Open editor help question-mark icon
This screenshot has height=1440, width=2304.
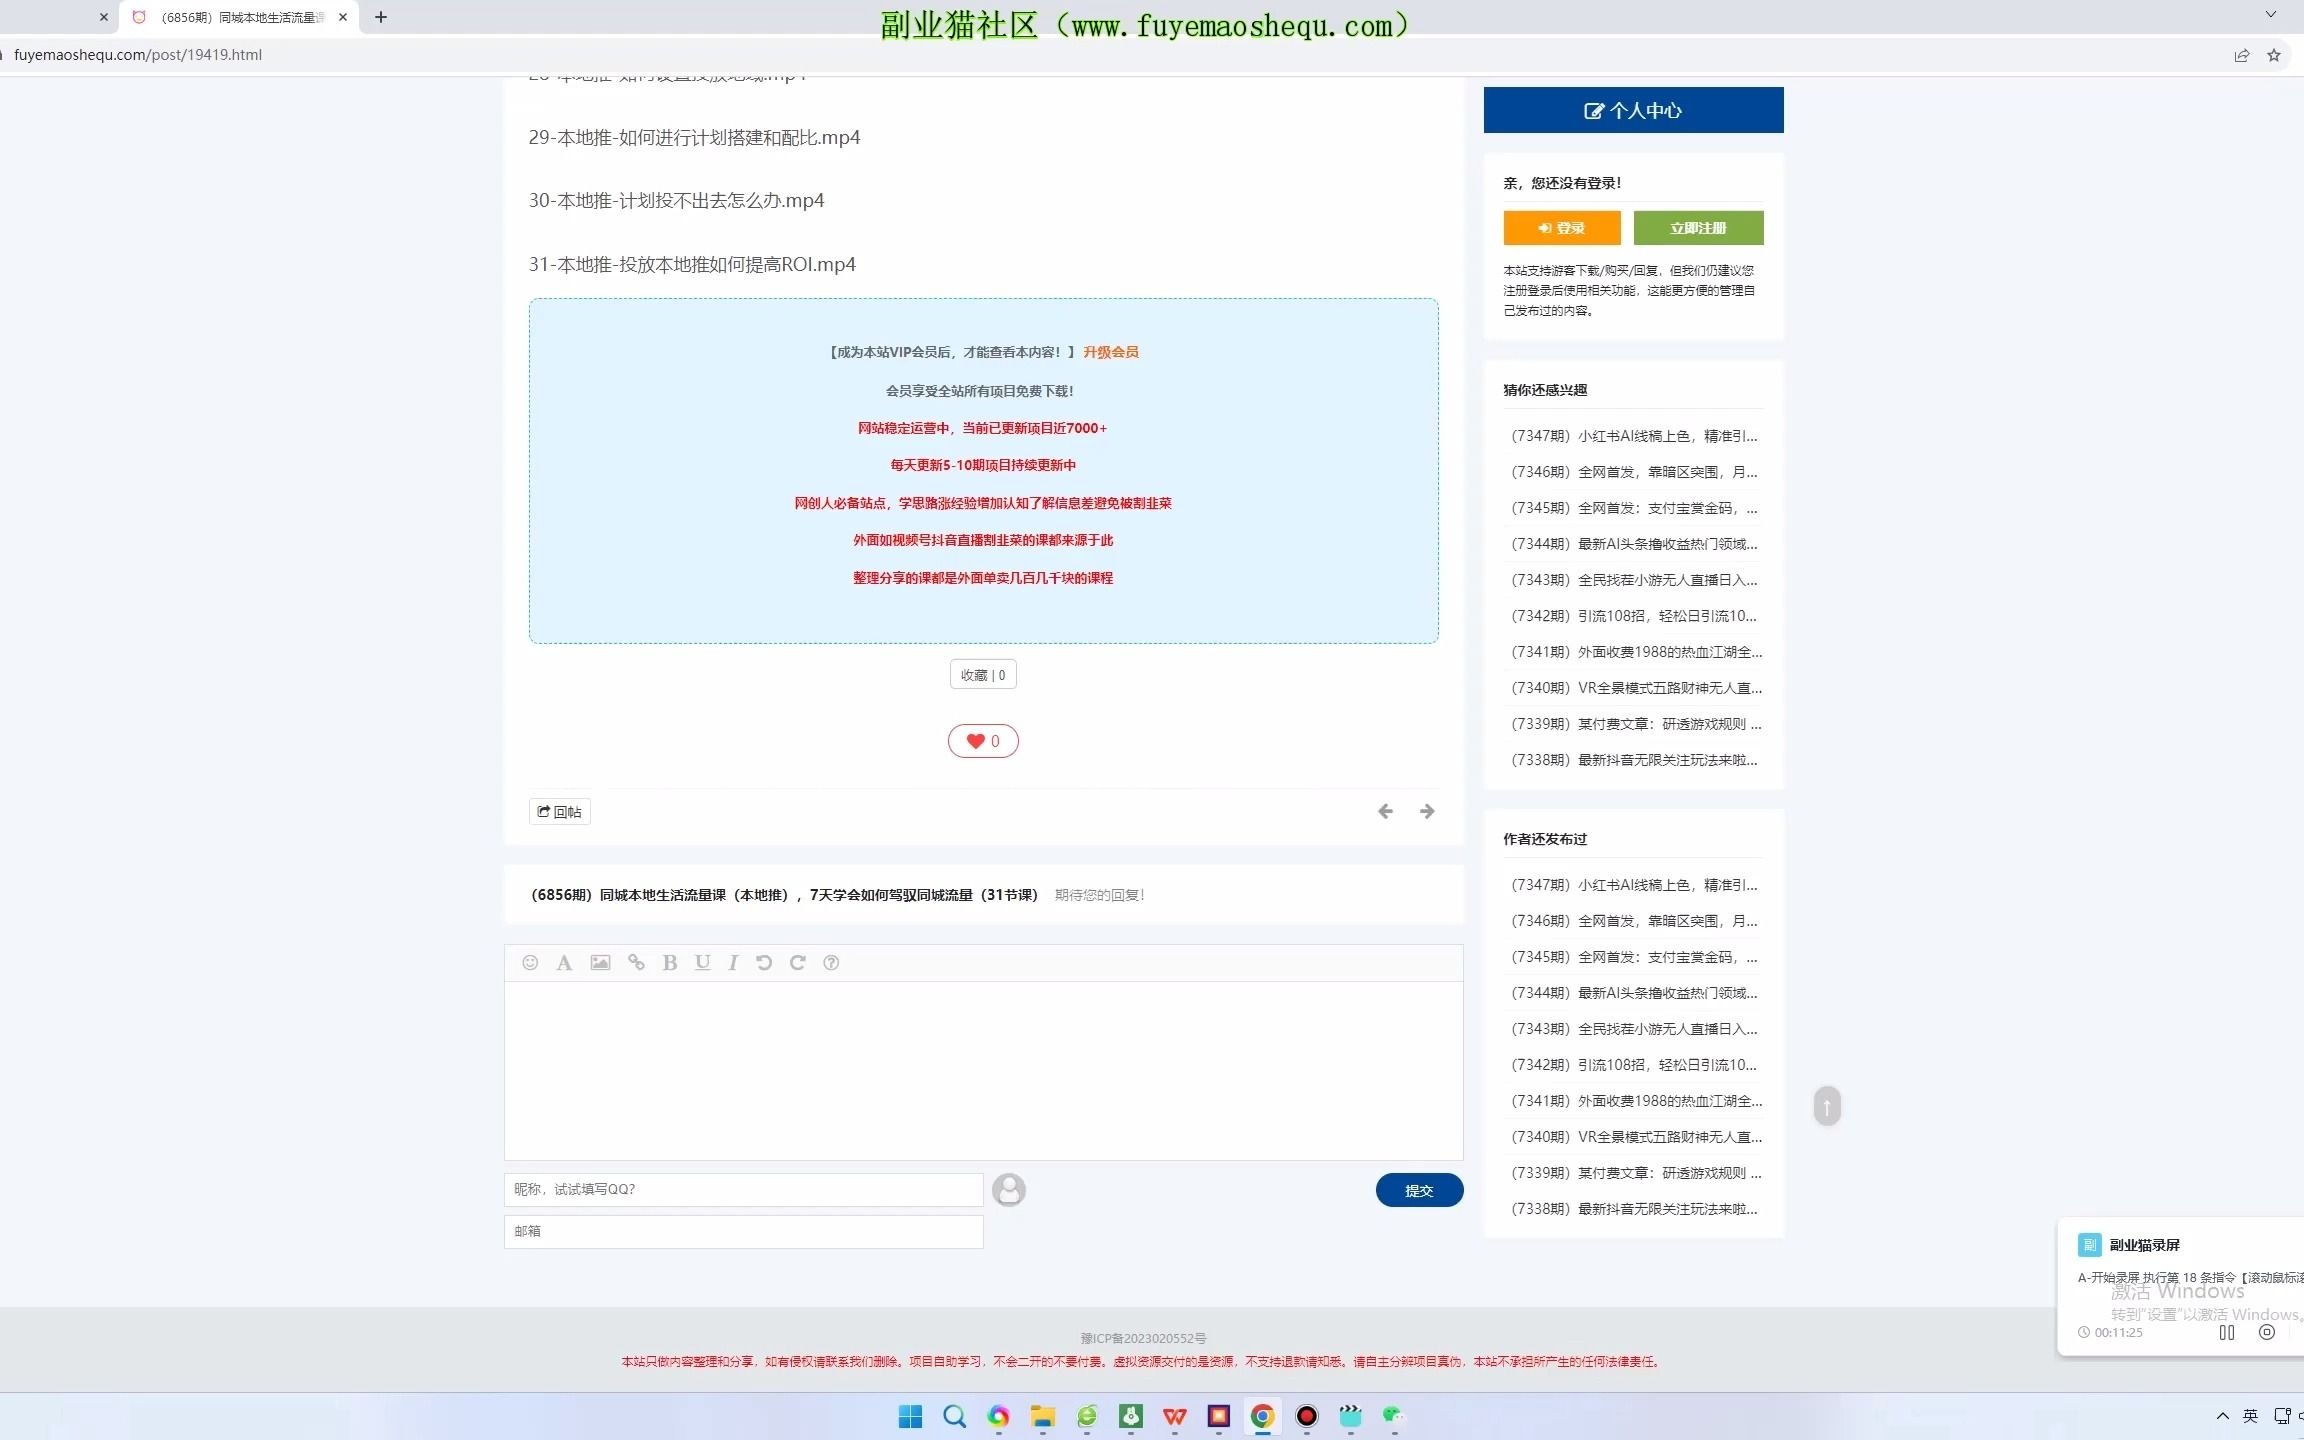click(x=831, y=962)
